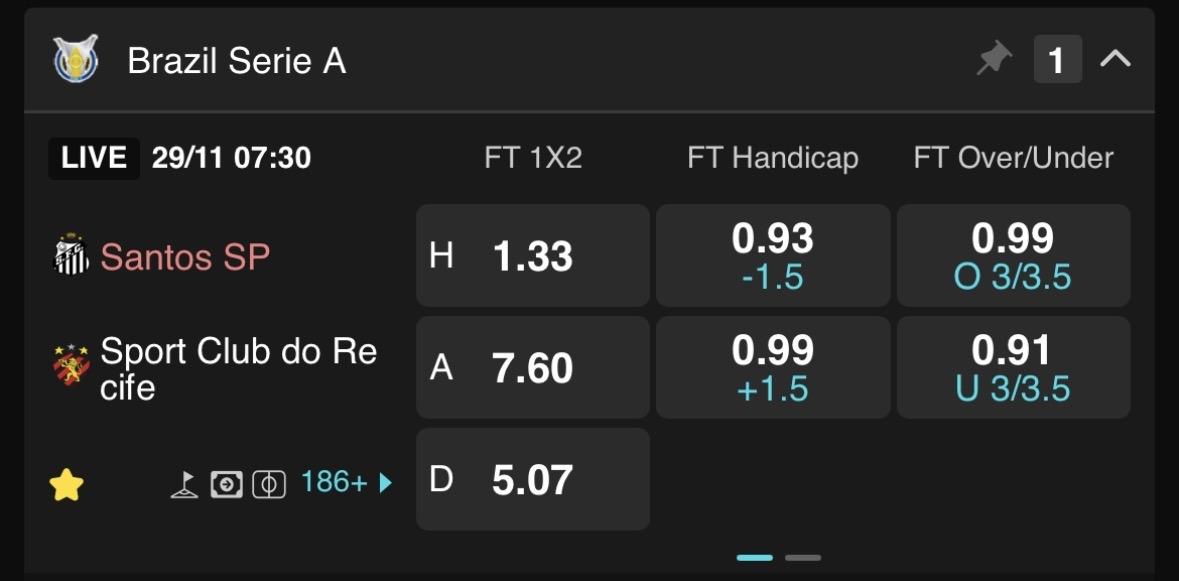The image size is (1179, 581).
Task: Choose Under 3/3.5 at 0.91
Action: click(x=1013, y=368)
